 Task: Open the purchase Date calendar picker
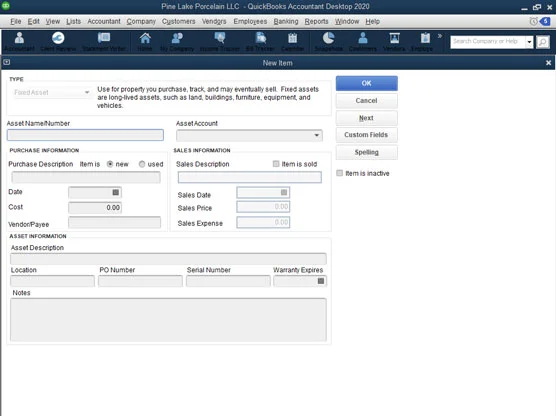point(116,192)
